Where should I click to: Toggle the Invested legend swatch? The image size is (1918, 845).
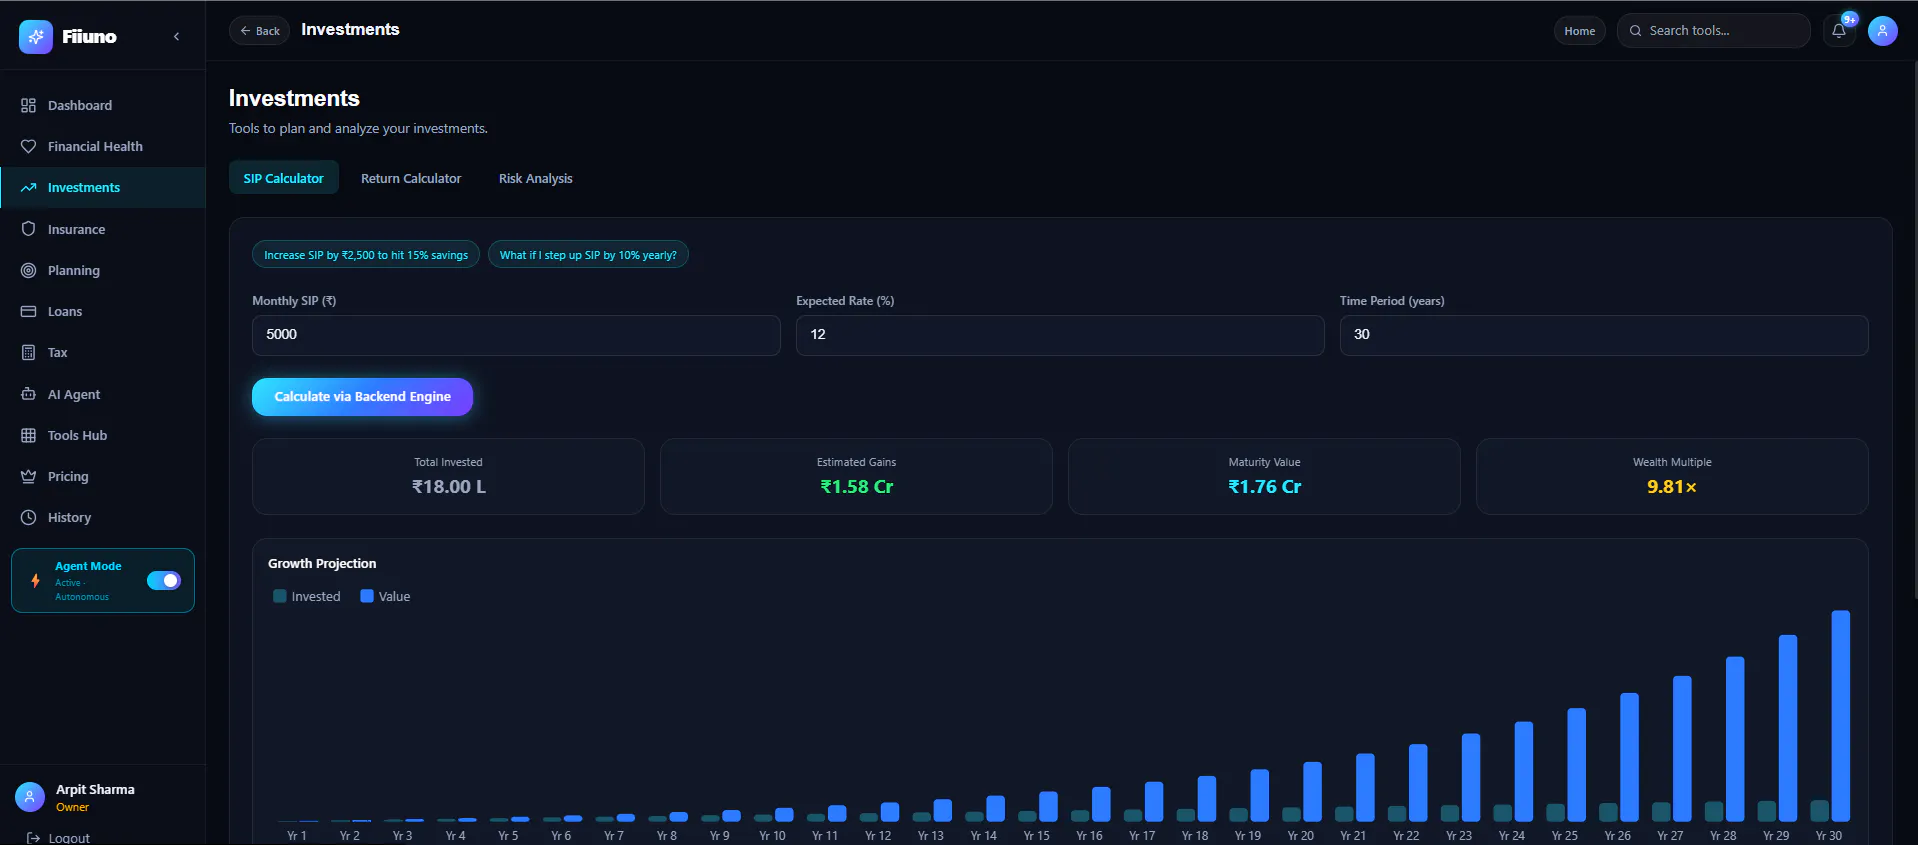point(280,596)
